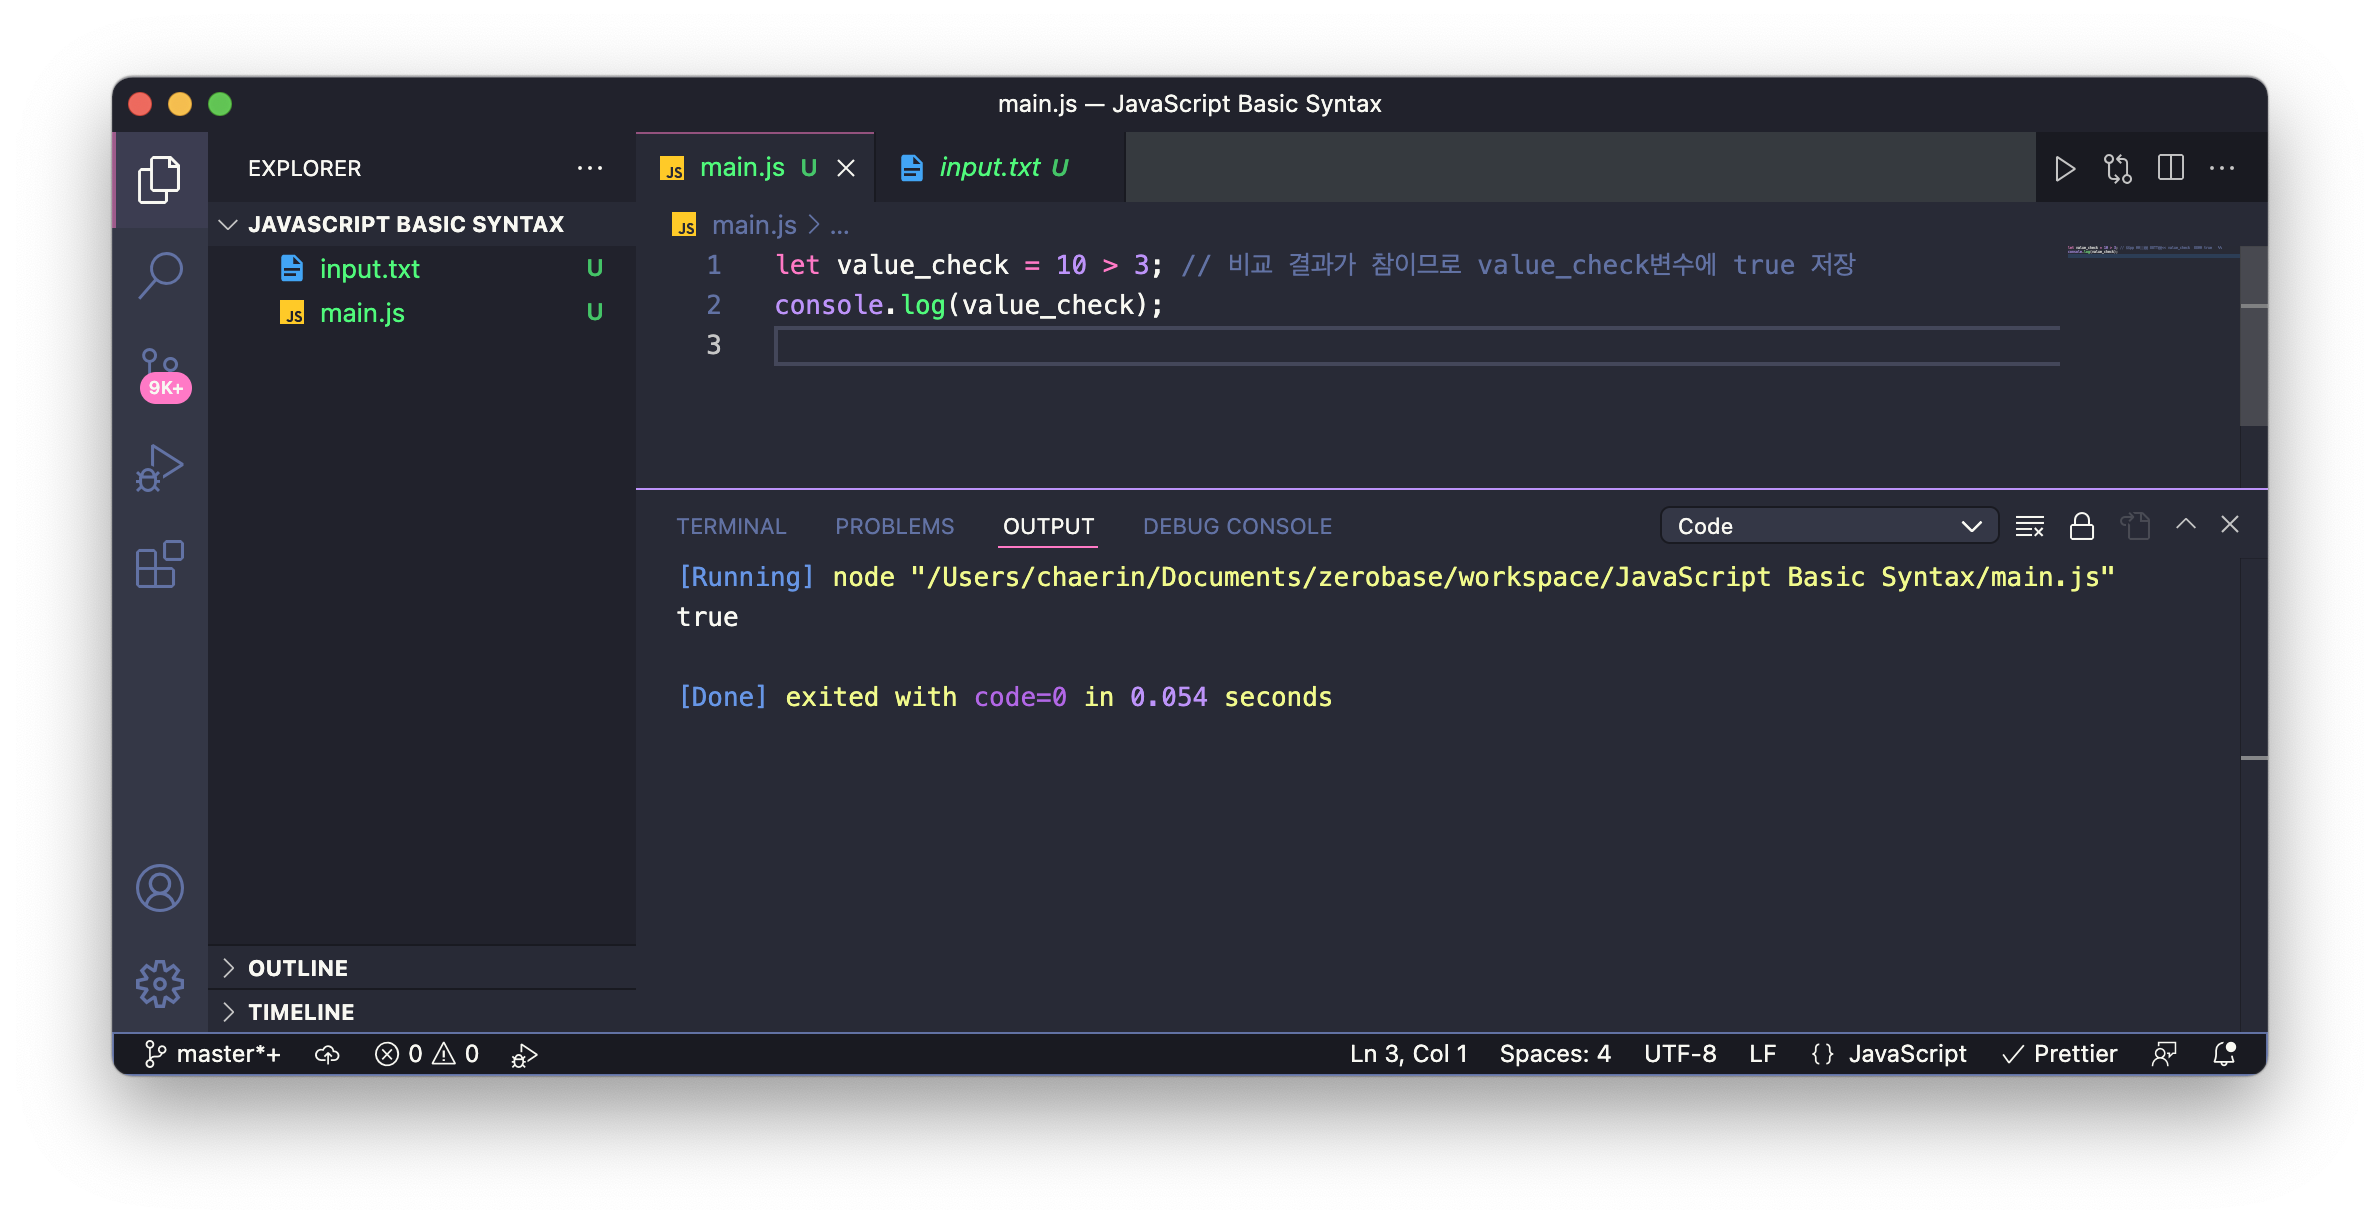Open the Search view in activity bar

[160, 274]
